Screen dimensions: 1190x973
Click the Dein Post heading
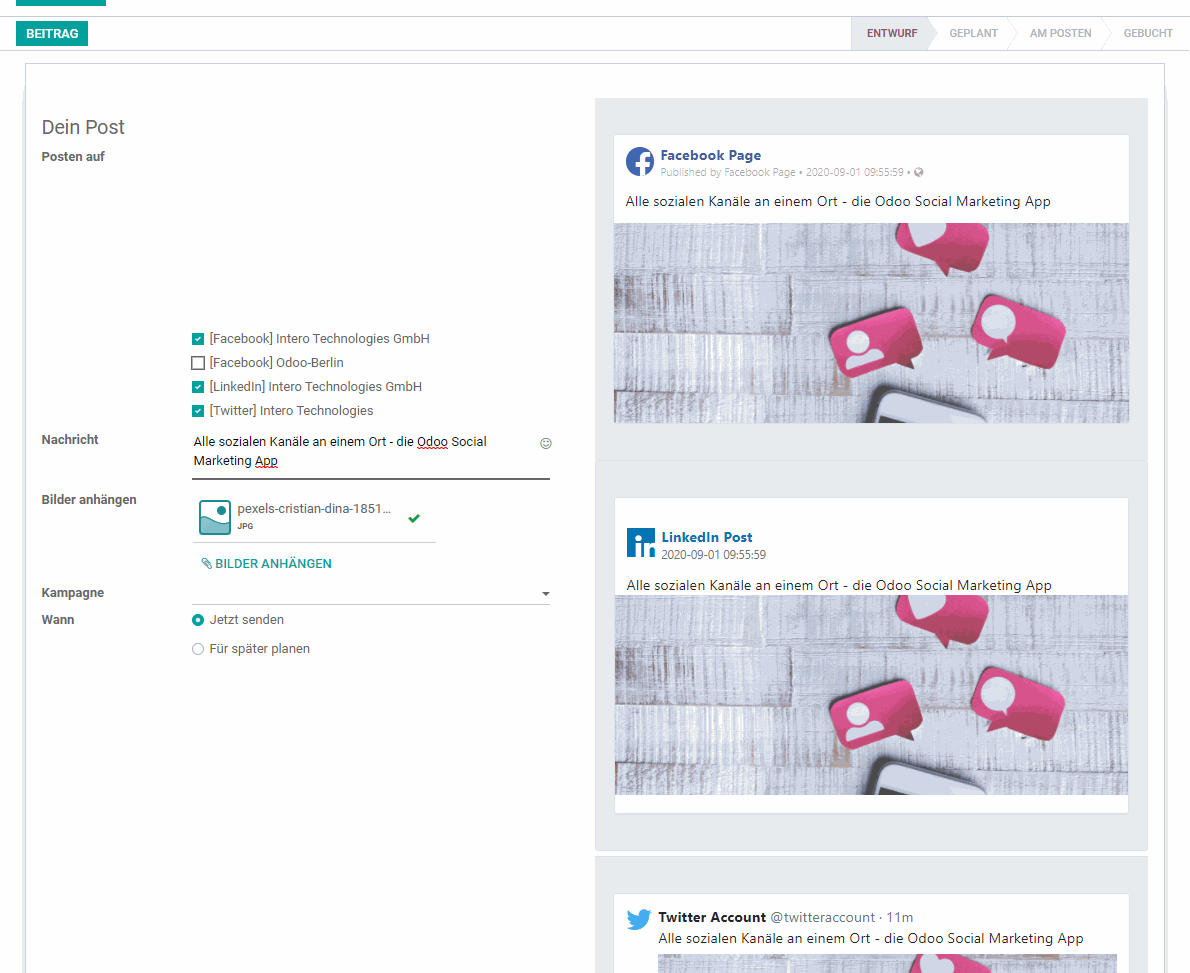coord(83,128)
